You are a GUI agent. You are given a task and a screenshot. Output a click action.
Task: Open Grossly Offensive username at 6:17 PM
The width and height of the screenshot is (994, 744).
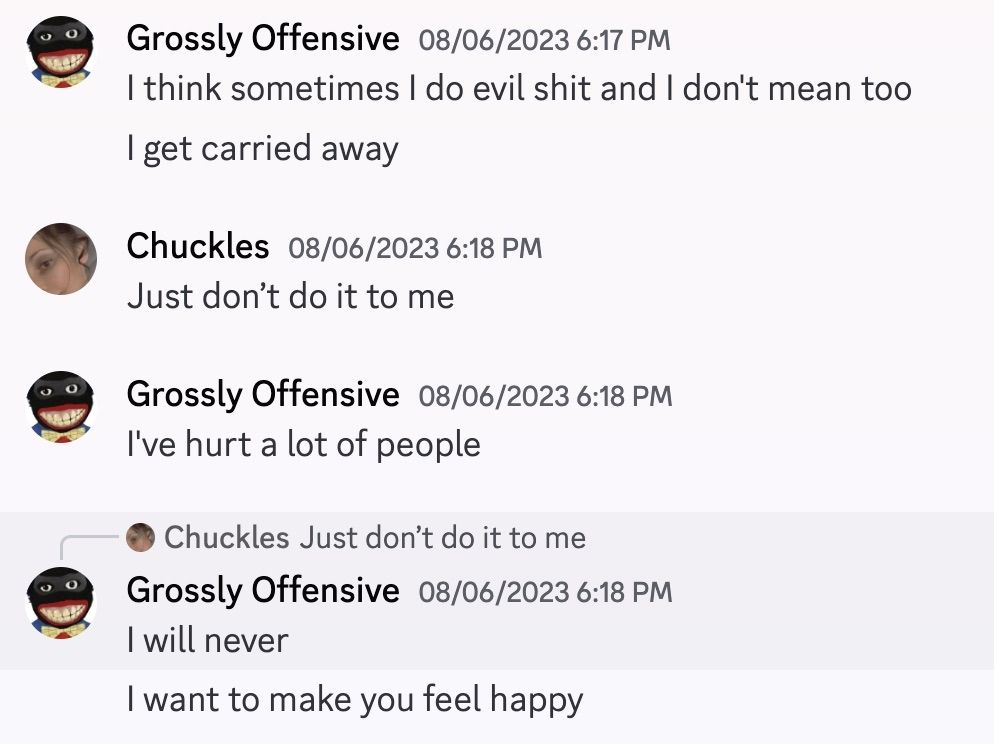click(x=263, y=39)
